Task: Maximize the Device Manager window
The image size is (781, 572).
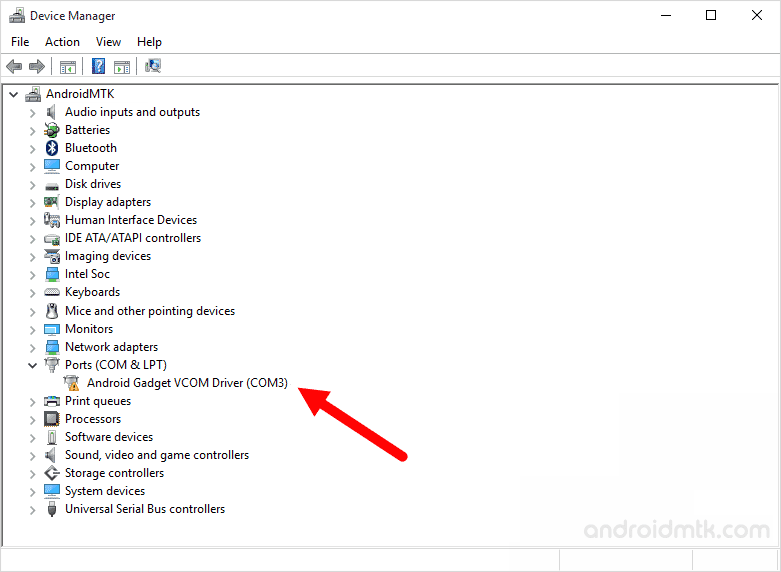Action: point(711,15)
